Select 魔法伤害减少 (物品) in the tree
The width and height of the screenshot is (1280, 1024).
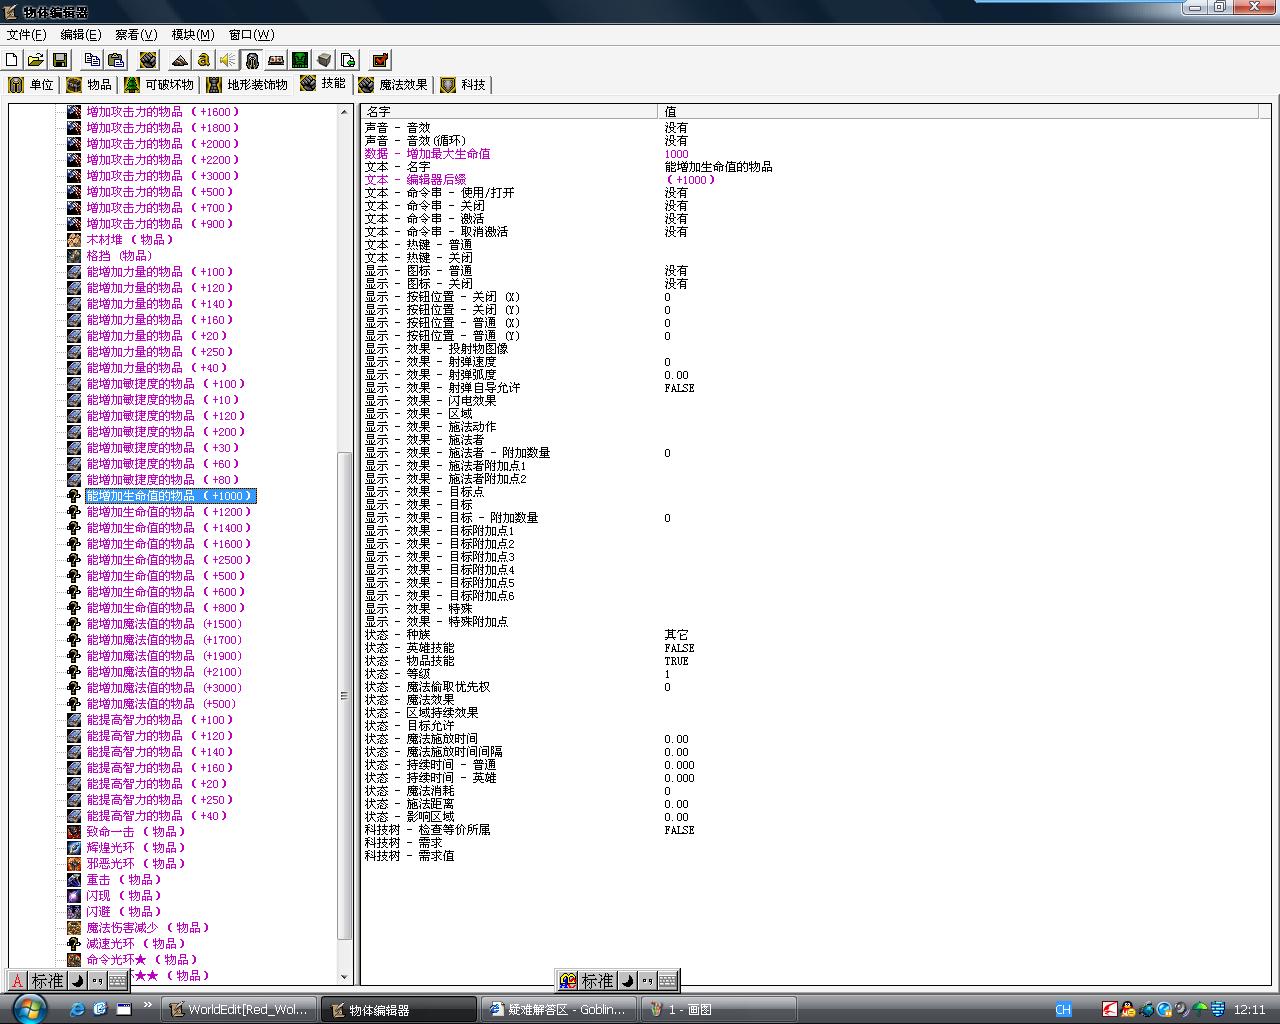tap(148, 928)
